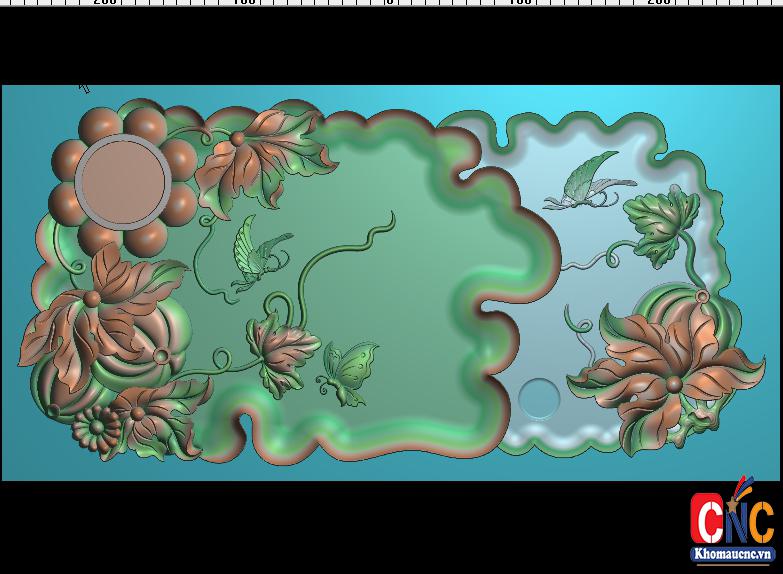Image resolution: width=783 pixels, height=574 pixels.
Task: Click the butterfly at the bottom center
Action: [x=349, y=373]
